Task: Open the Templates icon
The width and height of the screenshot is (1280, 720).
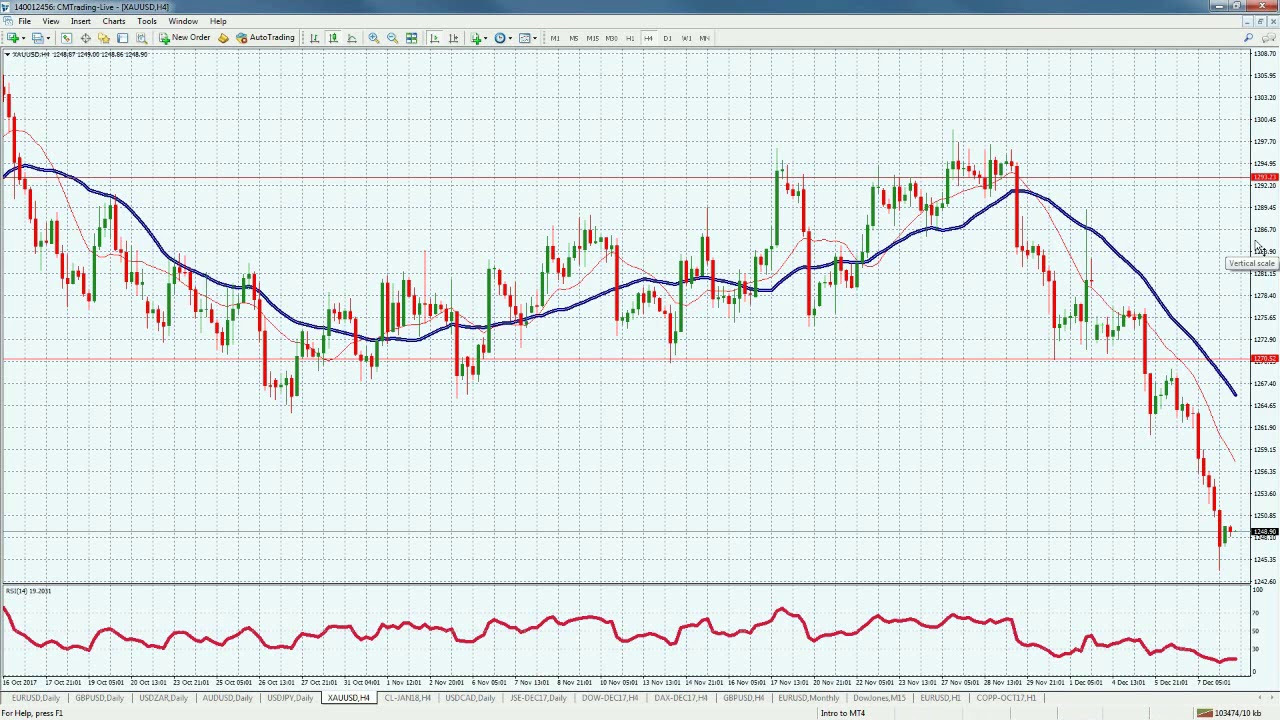Action: pos(525,38)
